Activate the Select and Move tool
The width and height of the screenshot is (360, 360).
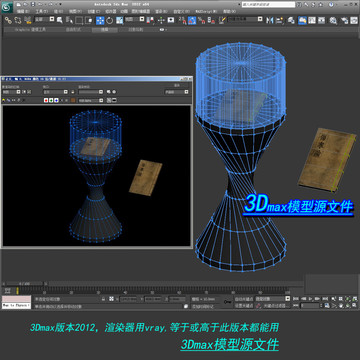click(x=100, y=20)
